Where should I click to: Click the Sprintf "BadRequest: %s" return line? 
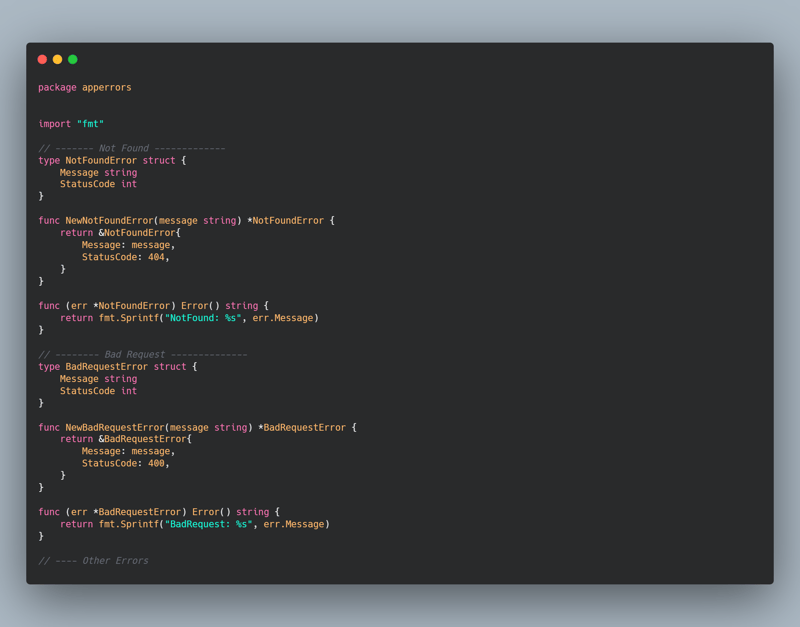tap(195, 524)
